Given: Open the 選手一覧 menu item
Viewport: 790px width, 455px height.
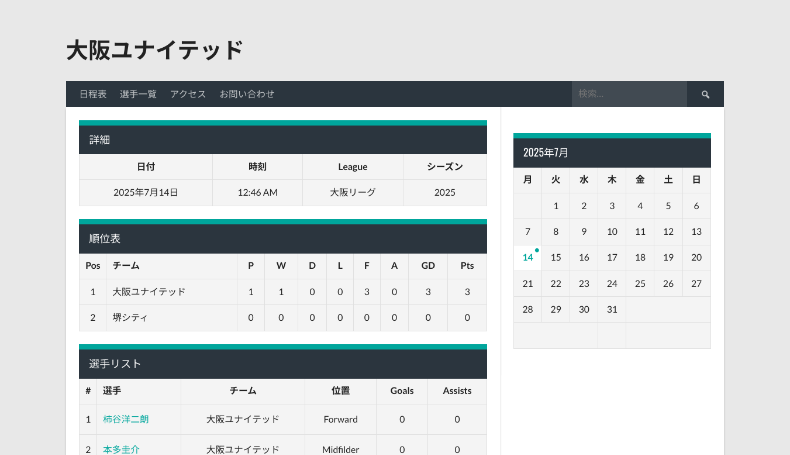Looking at the screenshot, I should 138,94.
